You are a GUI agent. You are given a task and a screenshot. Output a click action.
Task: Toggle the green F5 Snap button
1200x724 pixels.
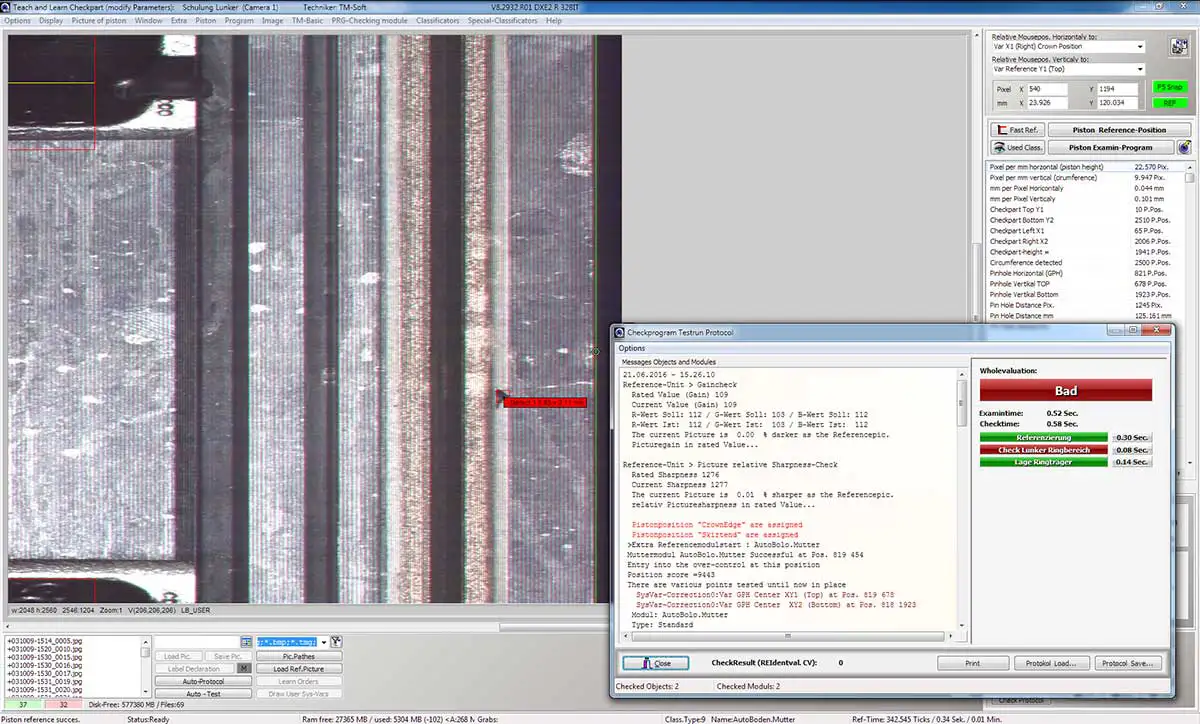[1168, 87]
